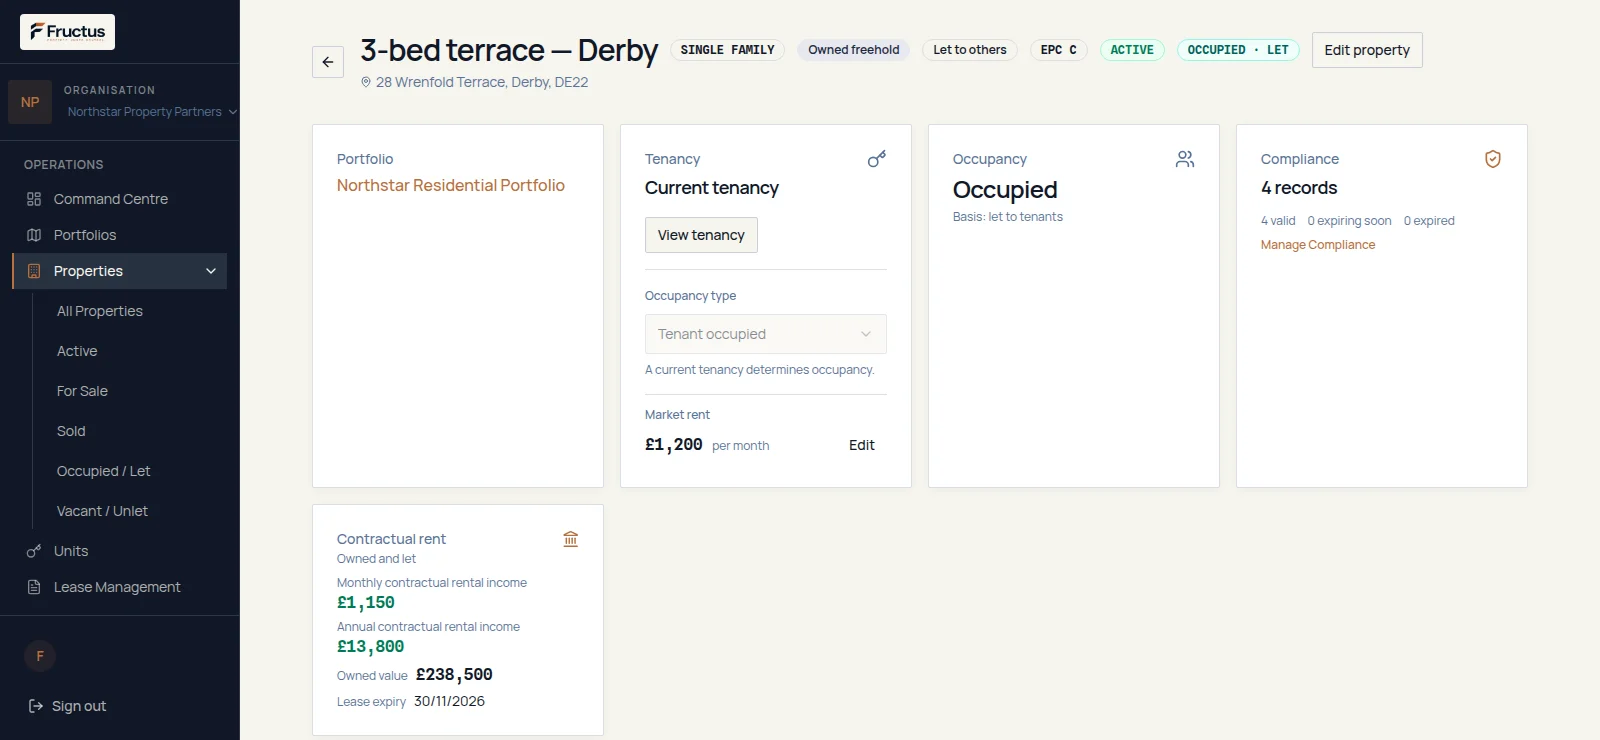Screen dimensions: 1600x740
Task: Click the Portfolios map icon
Action: pyautogui.click(x=34, y=235)
